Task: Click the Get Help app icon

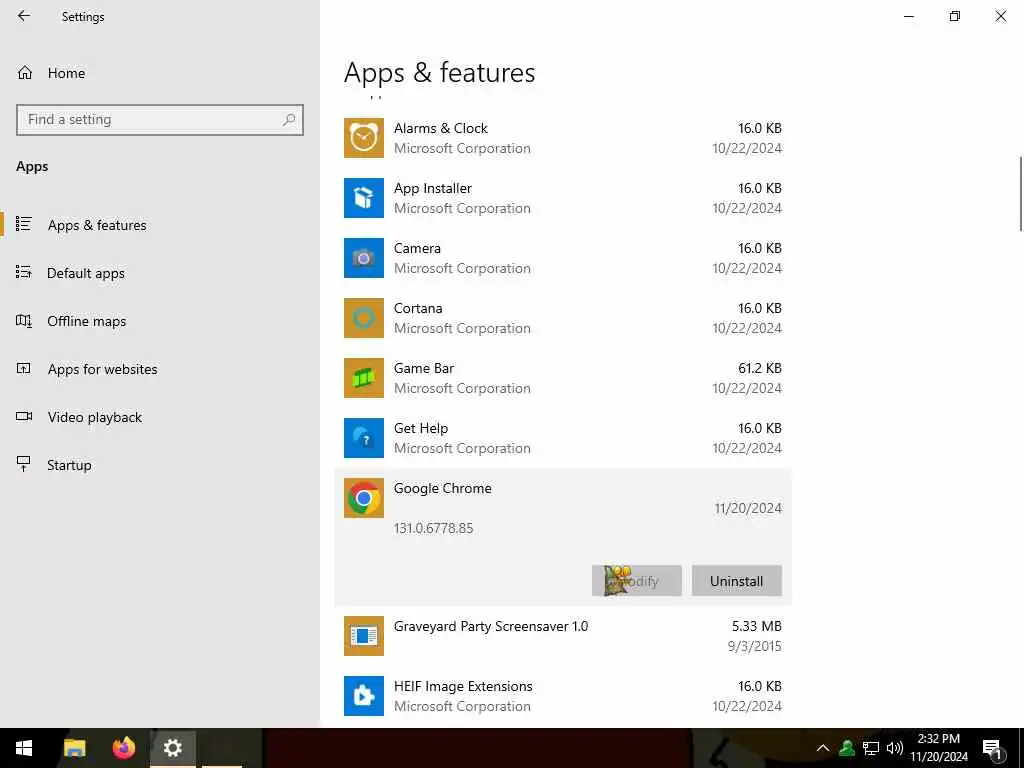Action: click(x=364, y=438)
